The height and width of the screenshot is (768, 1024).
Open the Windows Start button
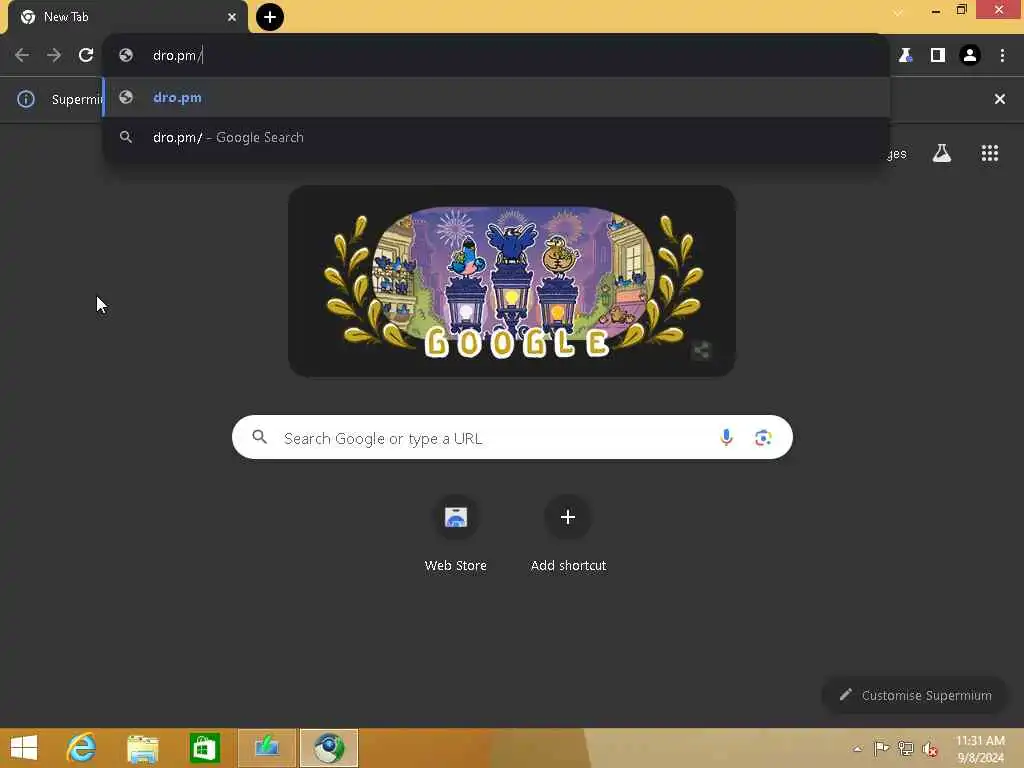click(24, 748)
